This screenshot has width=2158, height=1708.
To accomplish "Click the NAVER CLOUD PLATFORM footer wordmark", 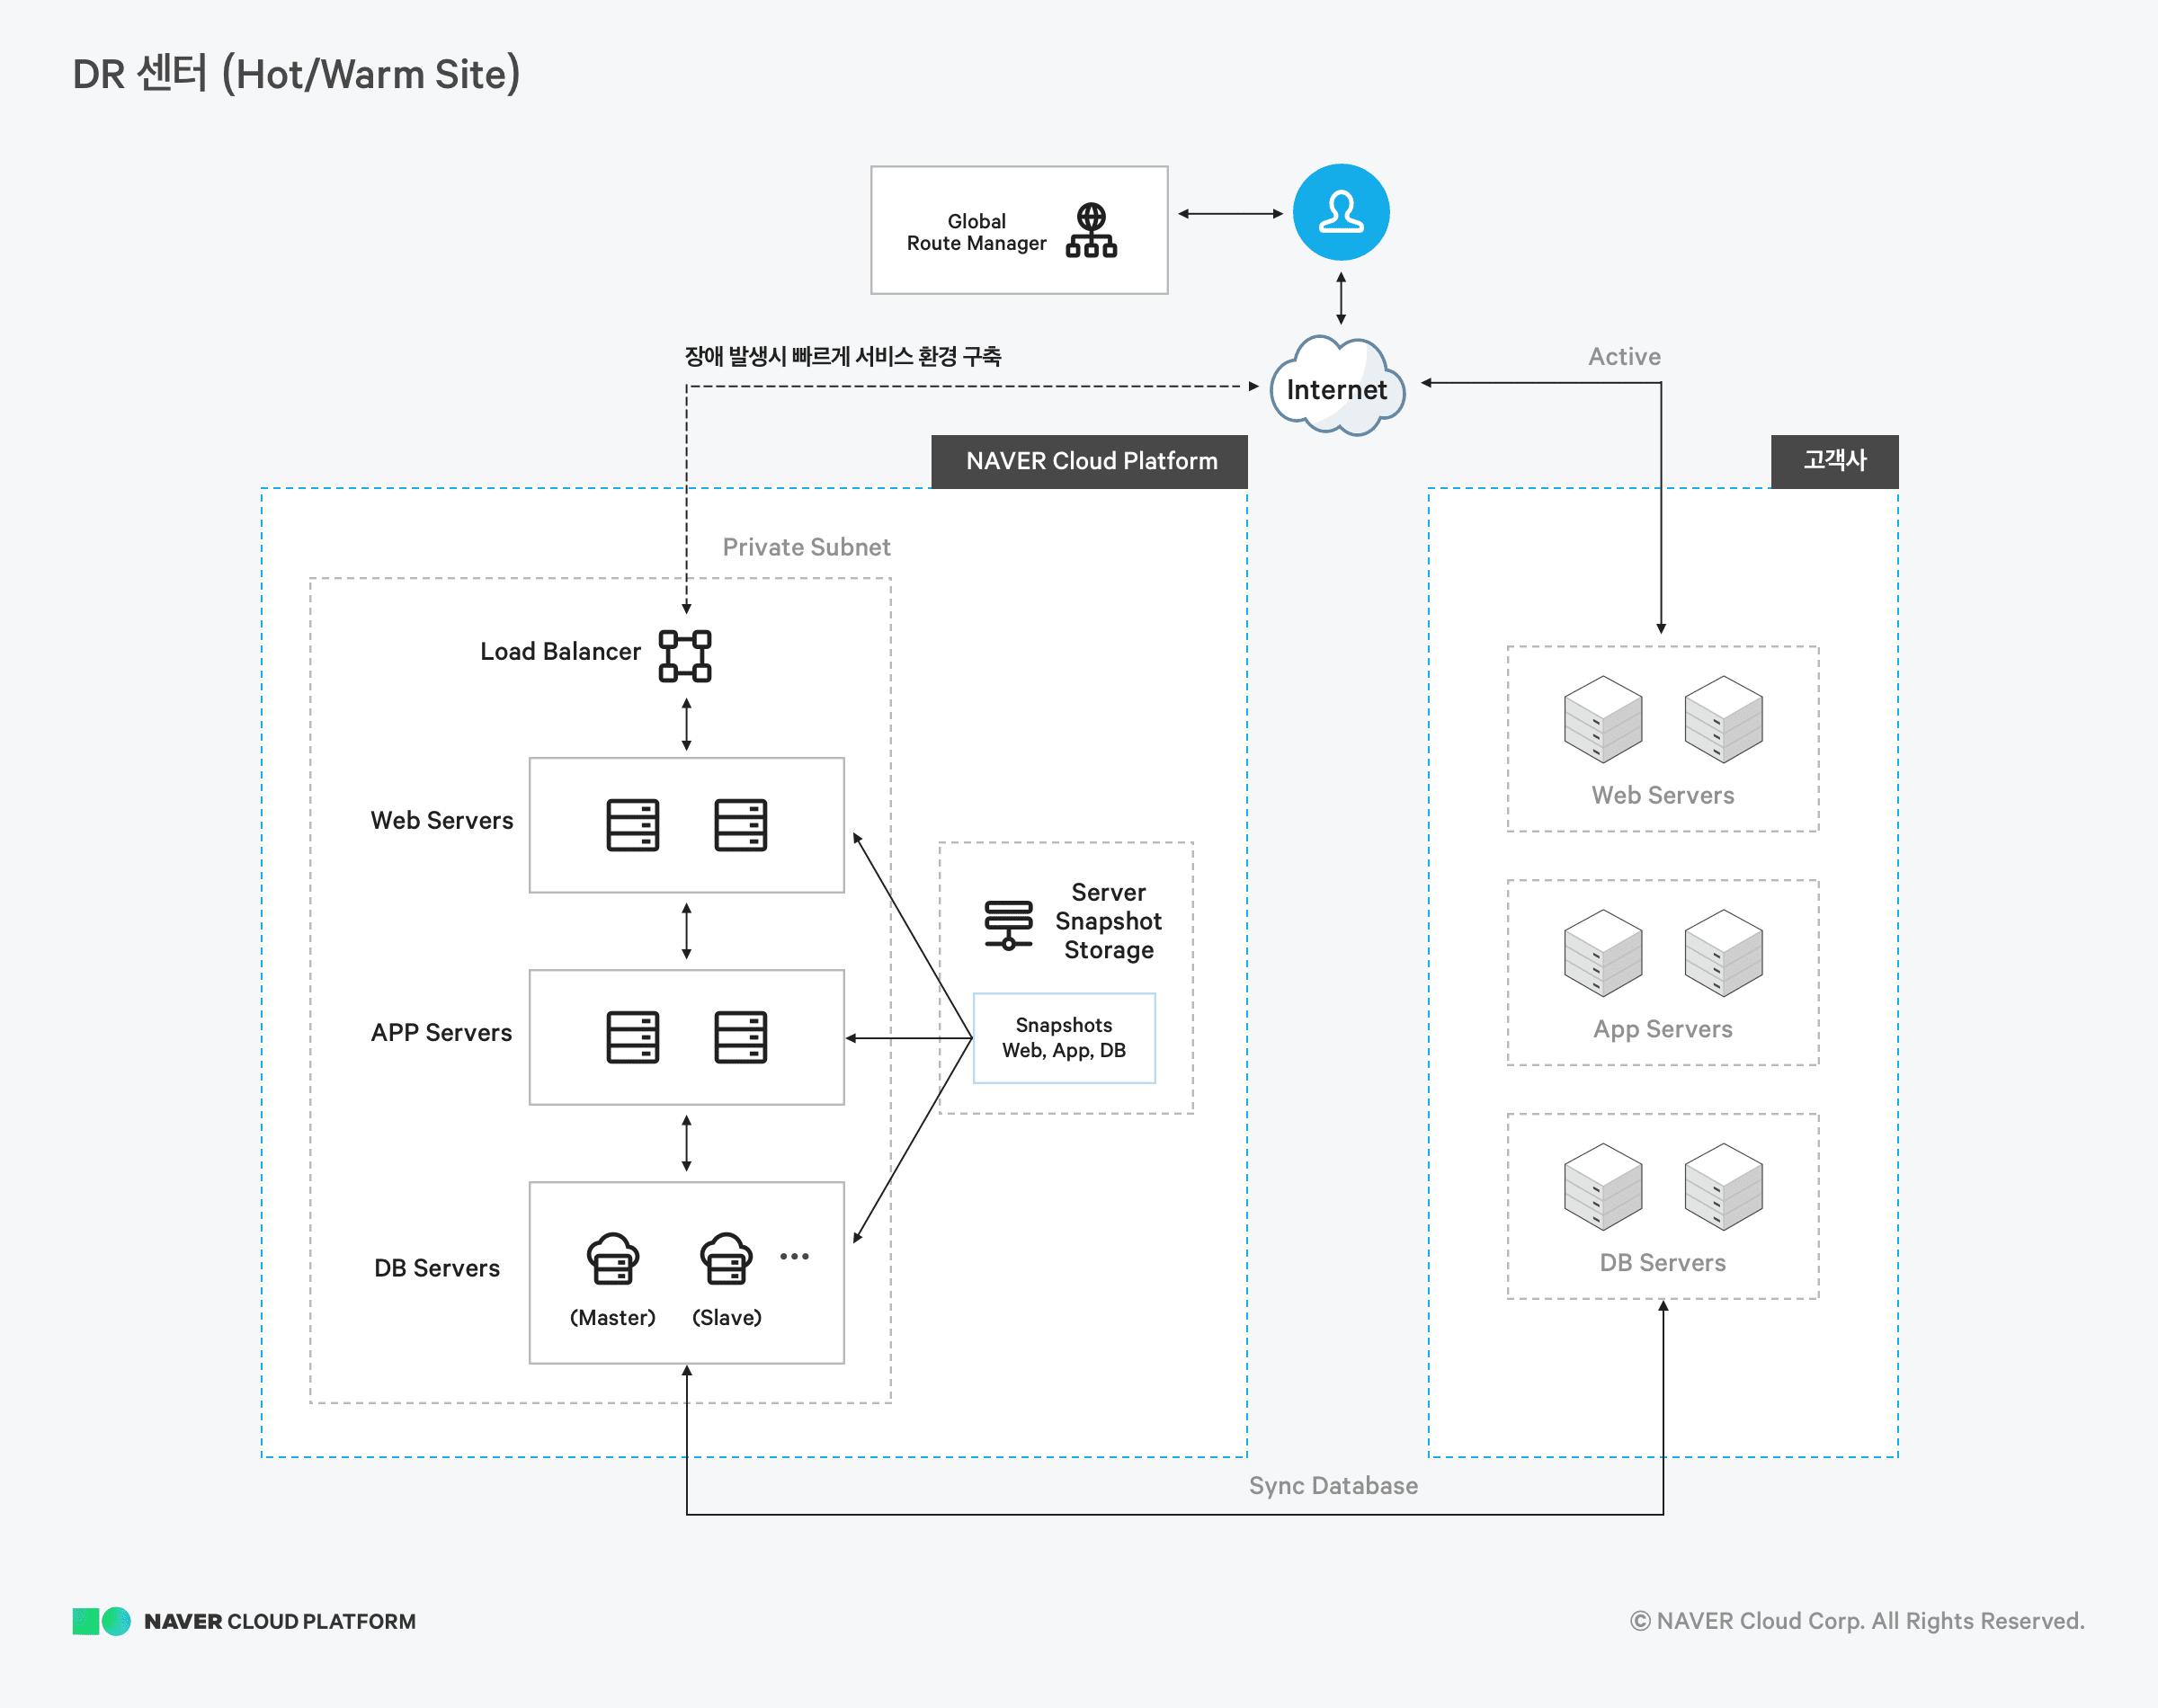I will pos(280,1621).
